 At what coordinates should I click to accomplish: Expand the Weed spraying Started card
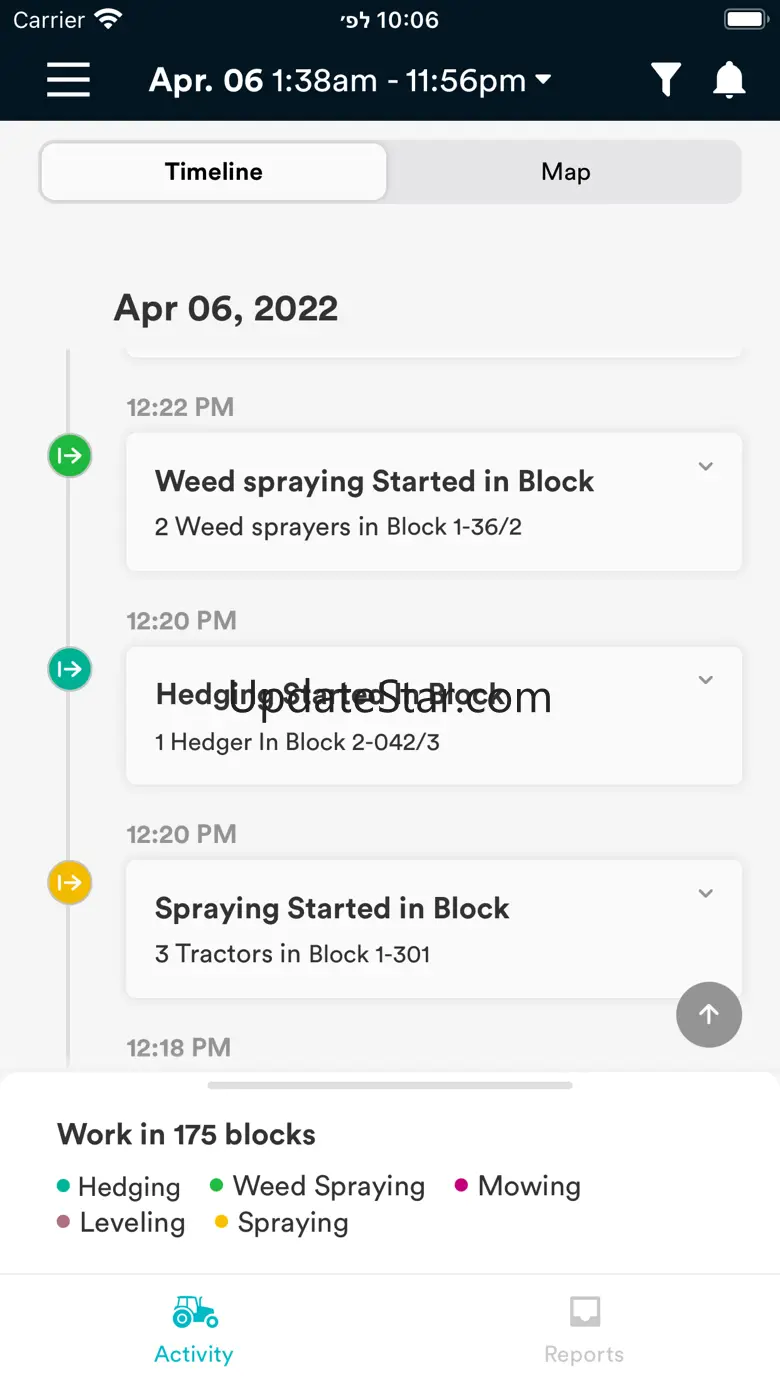(706, 467)
